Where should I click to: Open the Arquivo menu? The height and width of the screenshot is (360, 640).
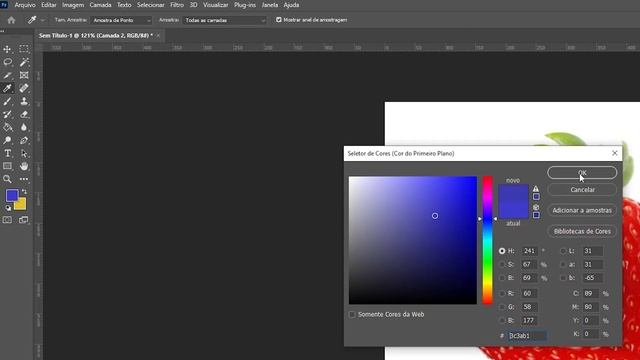[25, 5]
